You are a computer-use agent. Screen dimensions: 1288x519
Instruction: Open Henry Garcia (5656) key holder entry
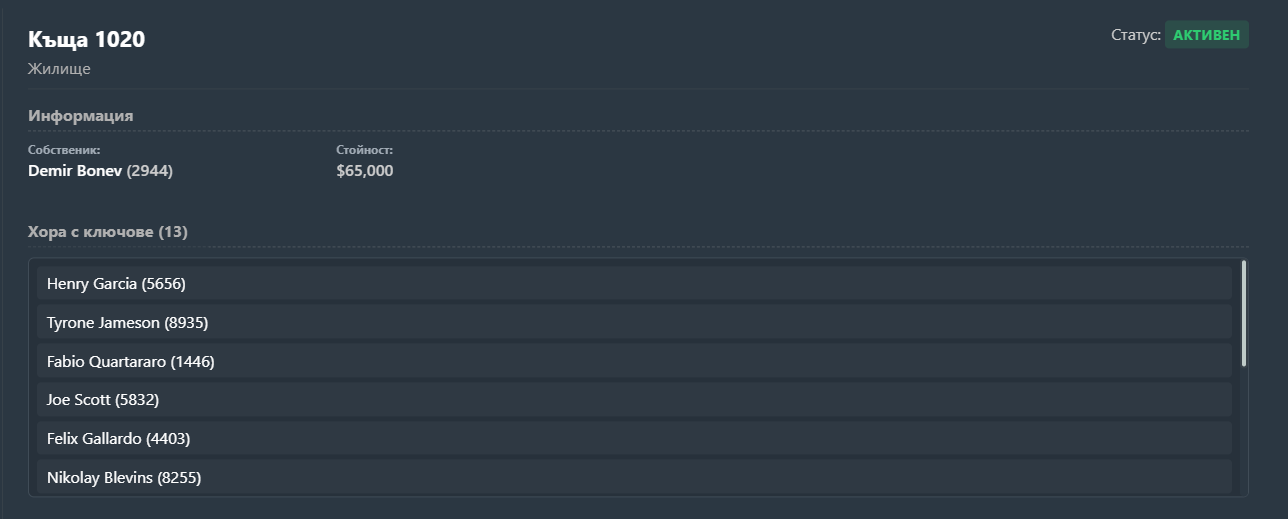pos(634,284)
